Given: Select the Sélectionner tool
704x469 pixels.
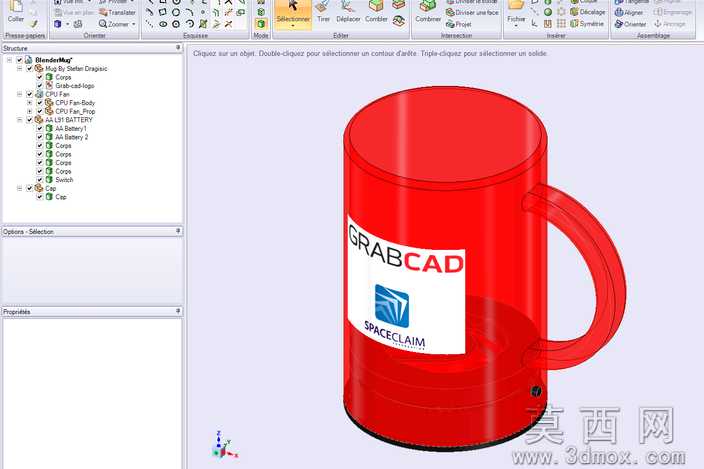Looking at the screenshot, I should (x=293, y=13).
